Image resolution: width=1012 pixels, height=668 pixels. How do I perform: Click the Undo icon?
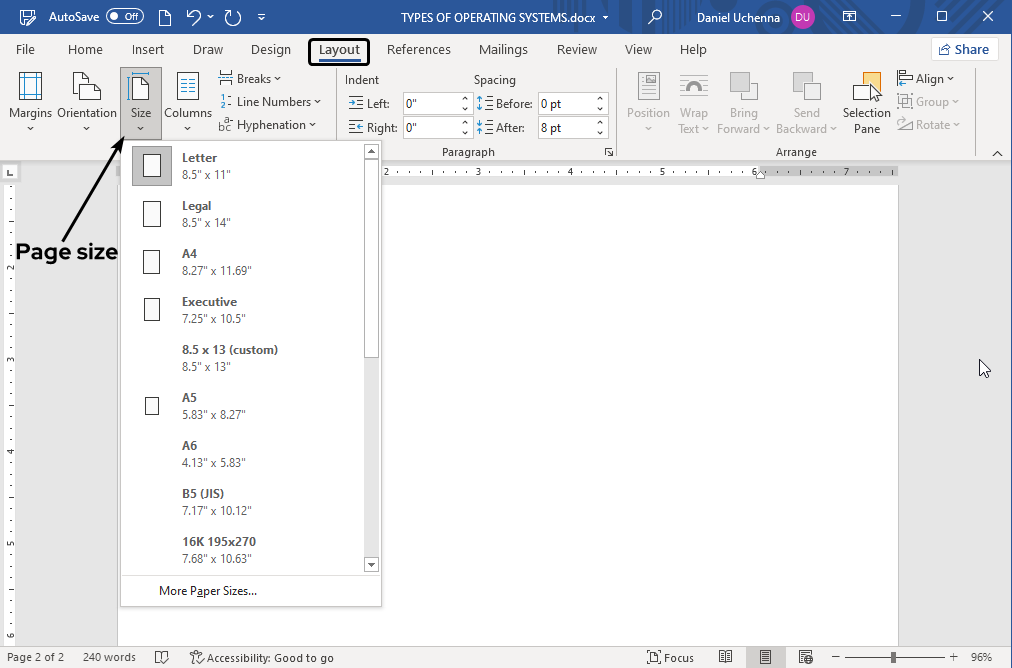pyautogui.click(x=191, y=16)
